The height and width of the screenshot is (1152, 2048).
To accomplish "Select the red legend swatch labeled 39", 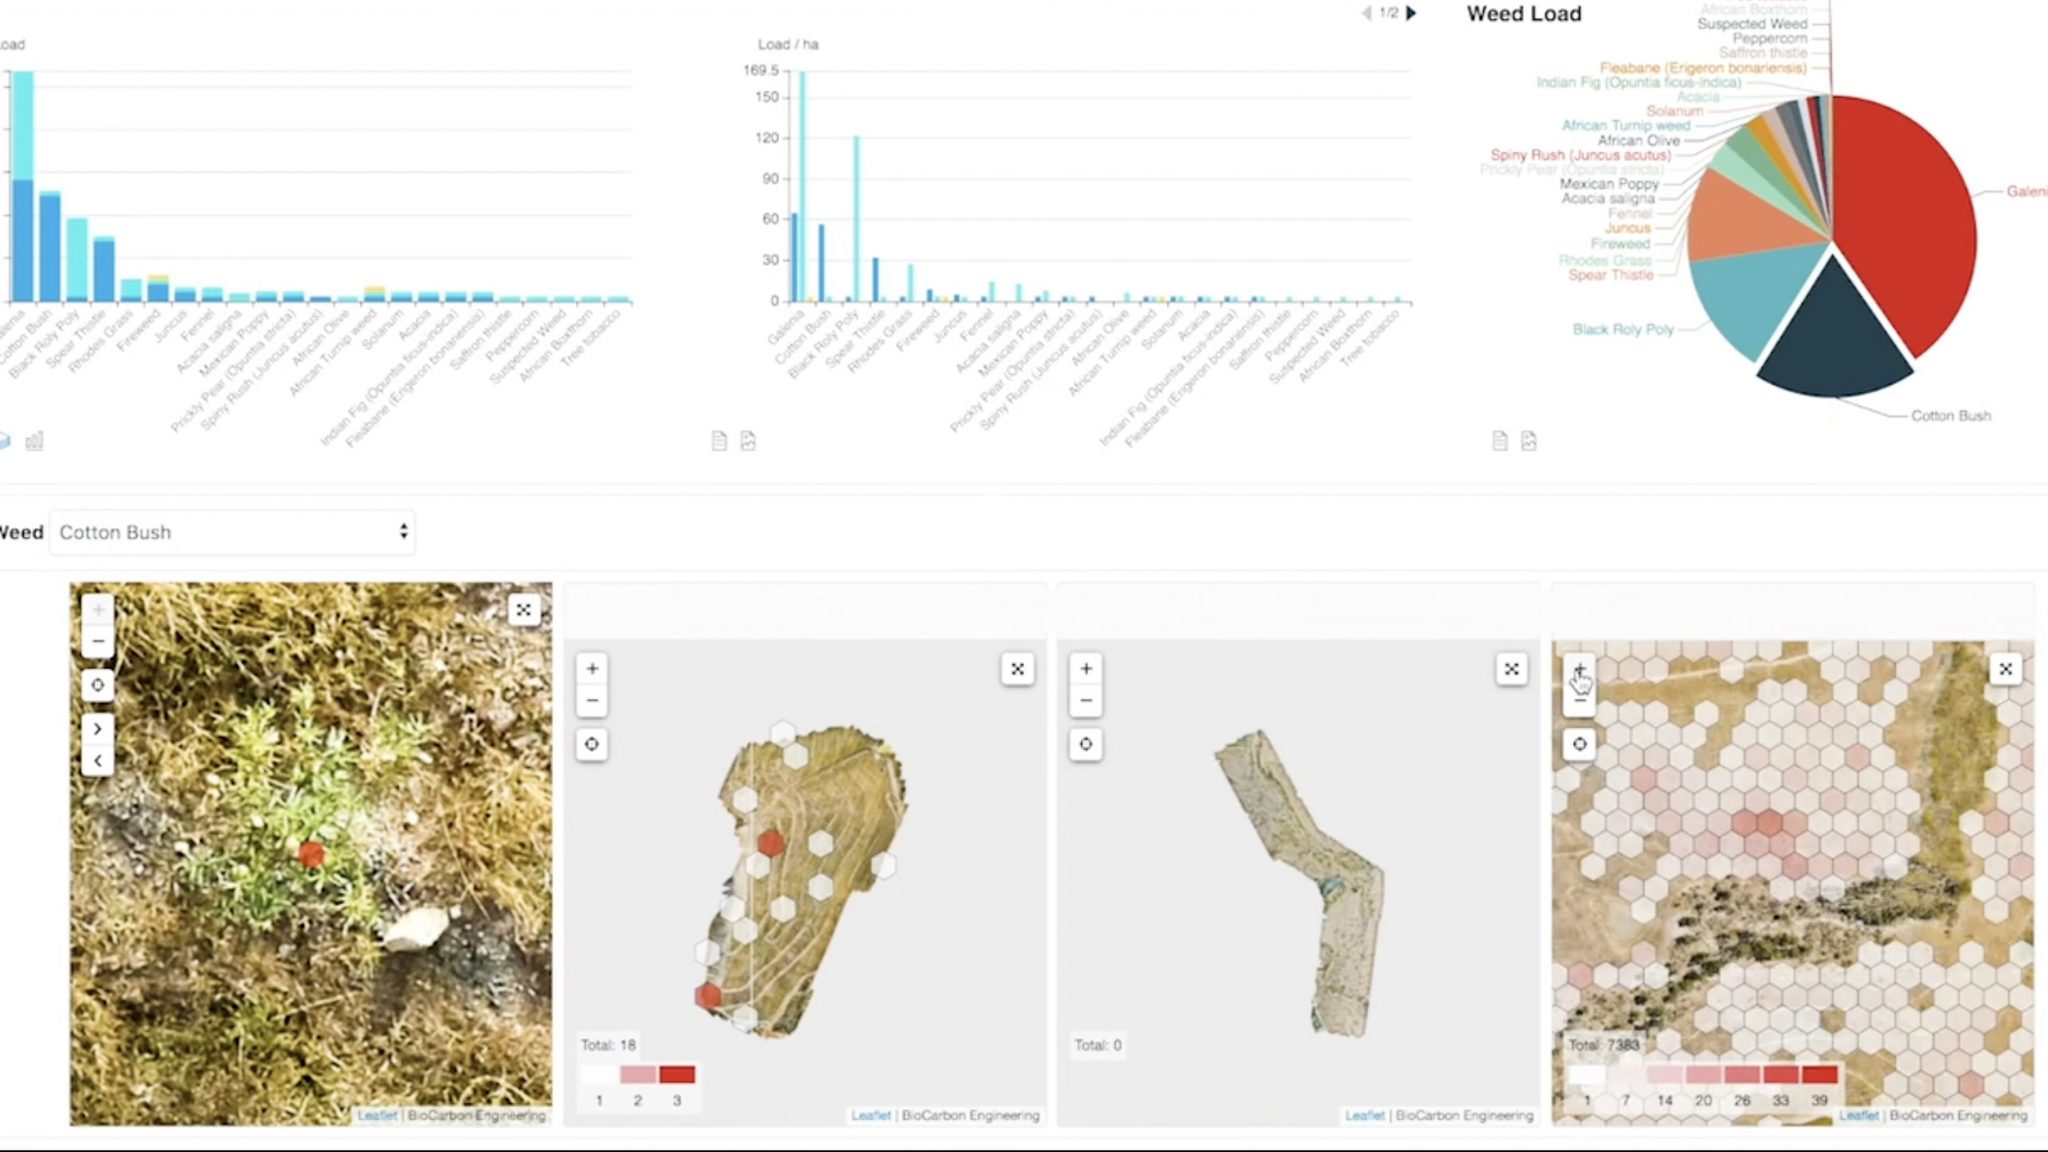I will tap(1820, 1075).
